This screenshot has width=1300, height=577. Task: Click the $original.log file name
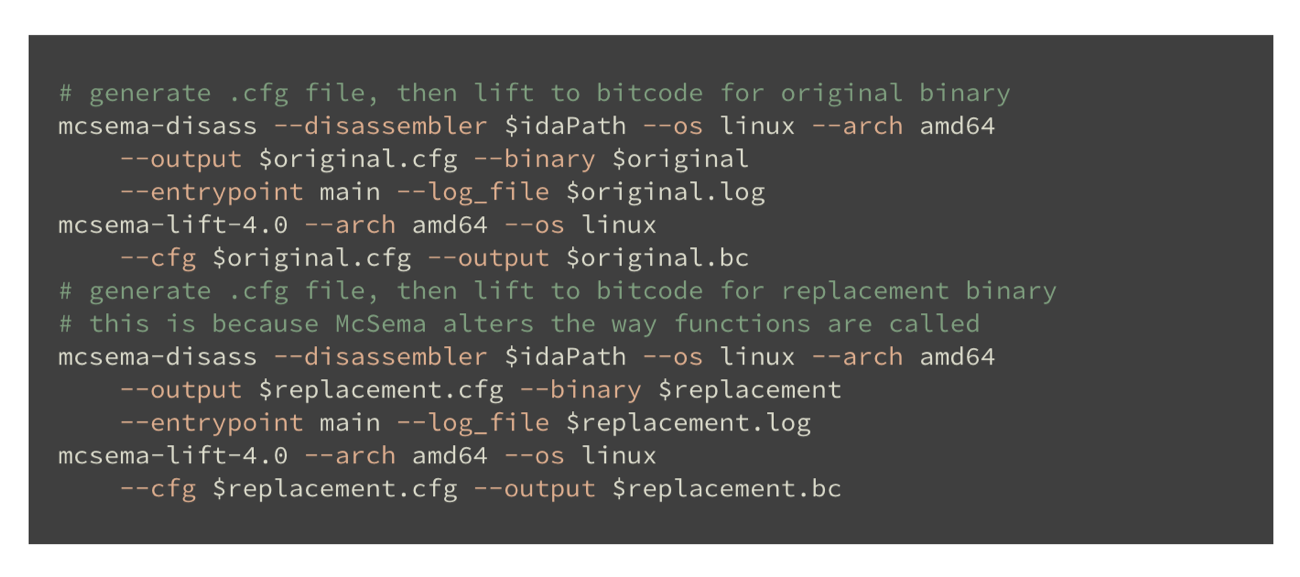665,192
